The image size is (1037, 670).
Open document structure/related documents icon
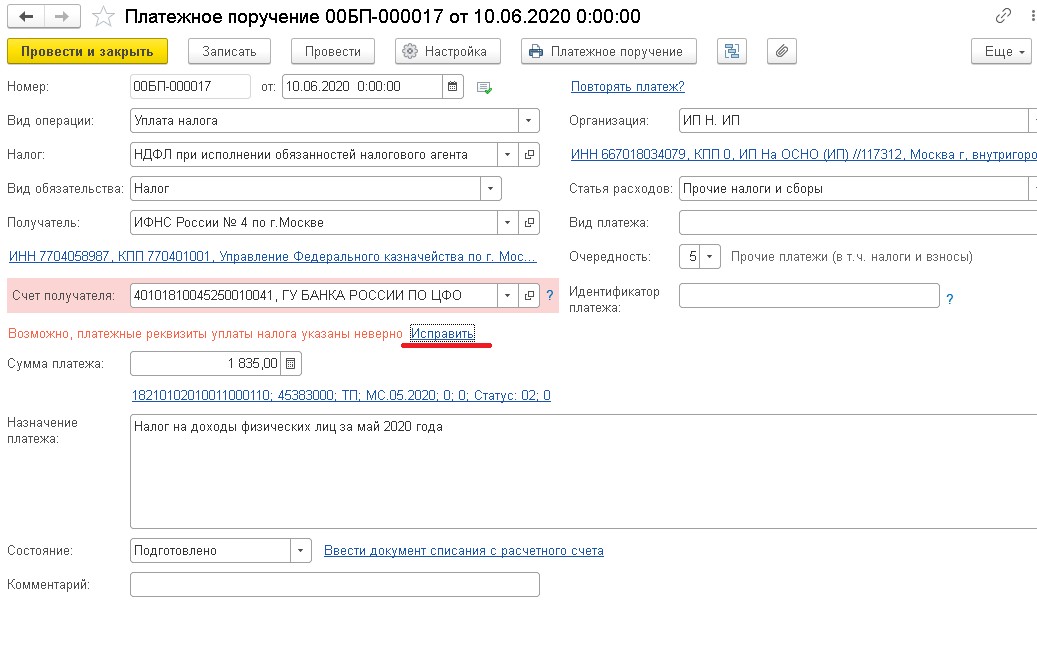tap(732, 51)
